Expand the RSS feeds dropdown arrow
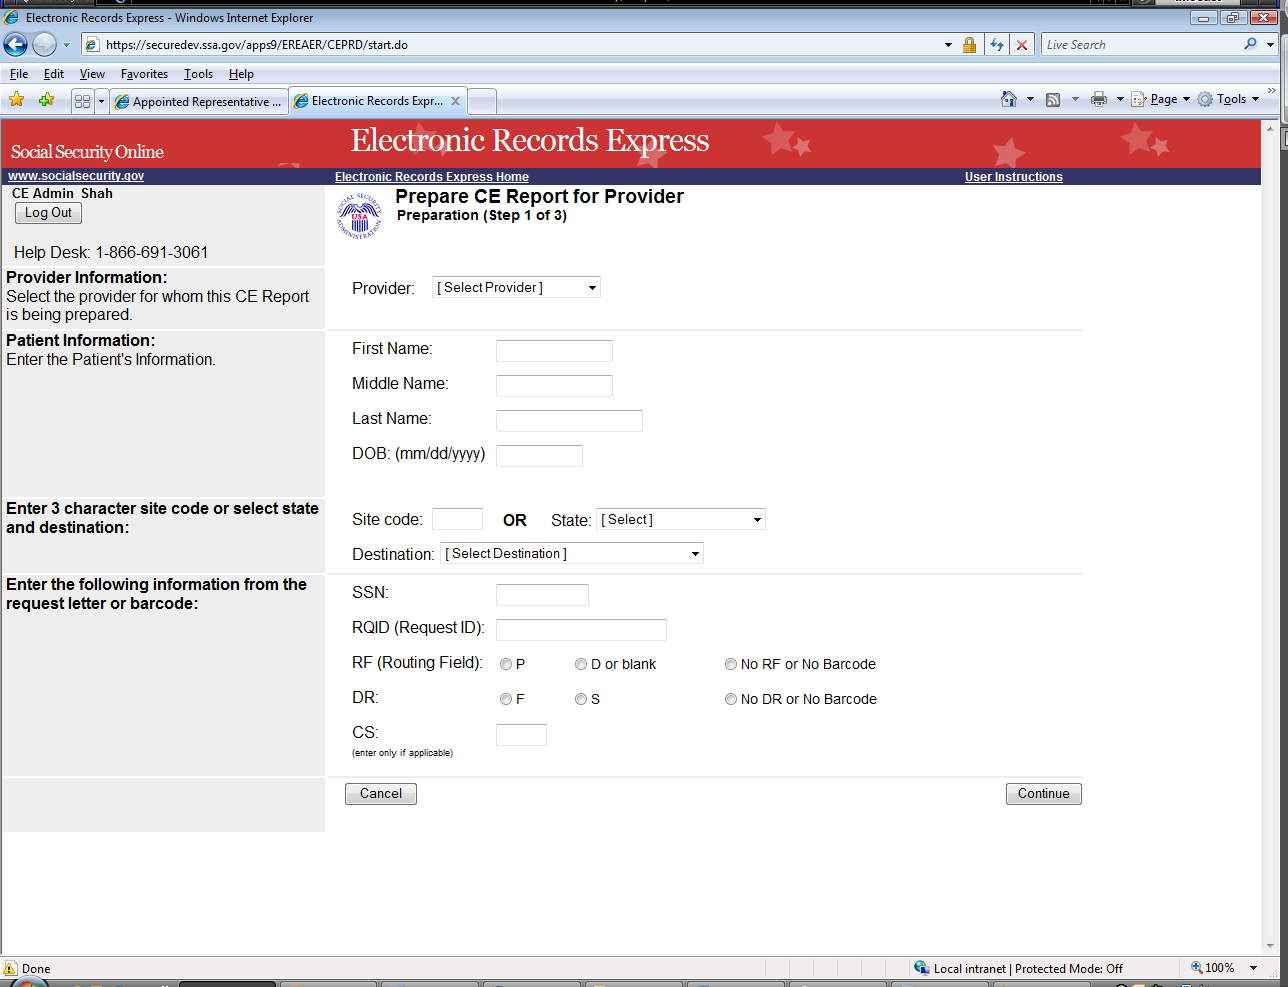This screenshot has width=1288, height=987. pyautogui.click(x=1075, y=99)
